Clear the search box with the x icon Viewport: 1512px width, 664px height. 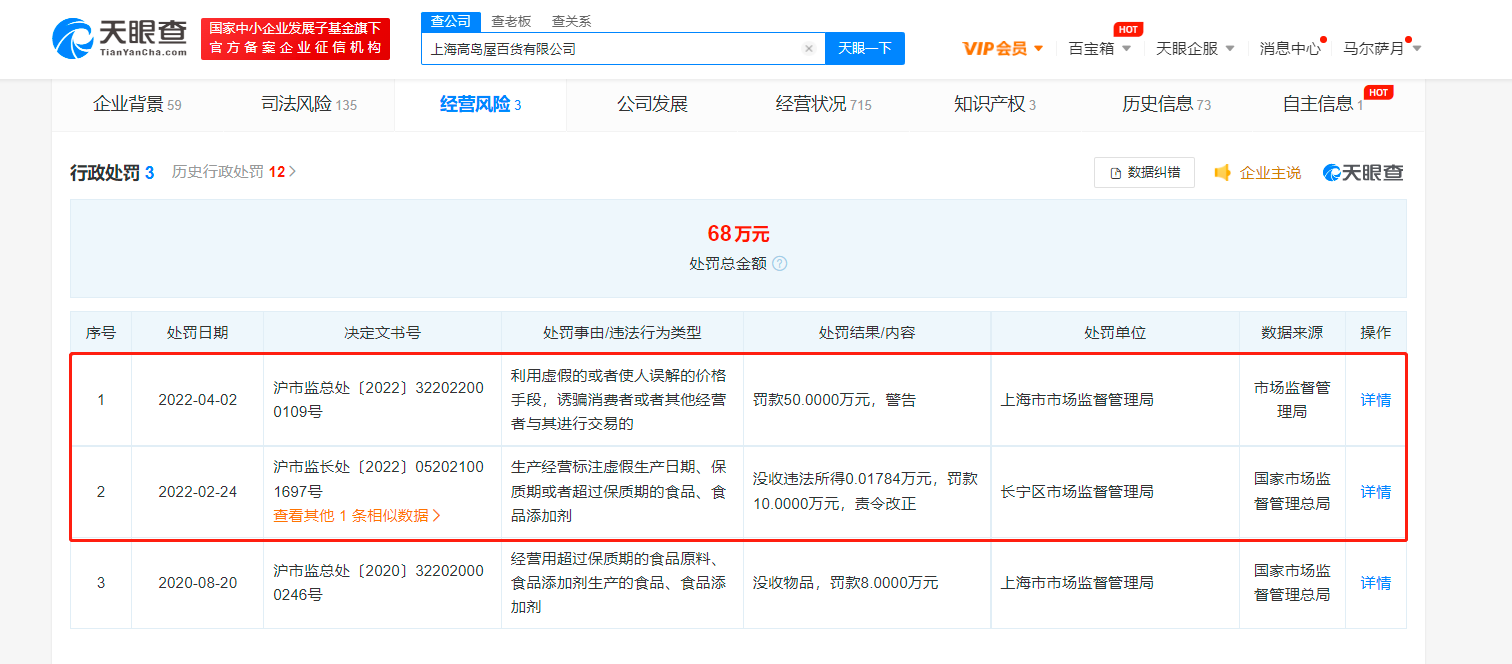(x=808, y=48)
